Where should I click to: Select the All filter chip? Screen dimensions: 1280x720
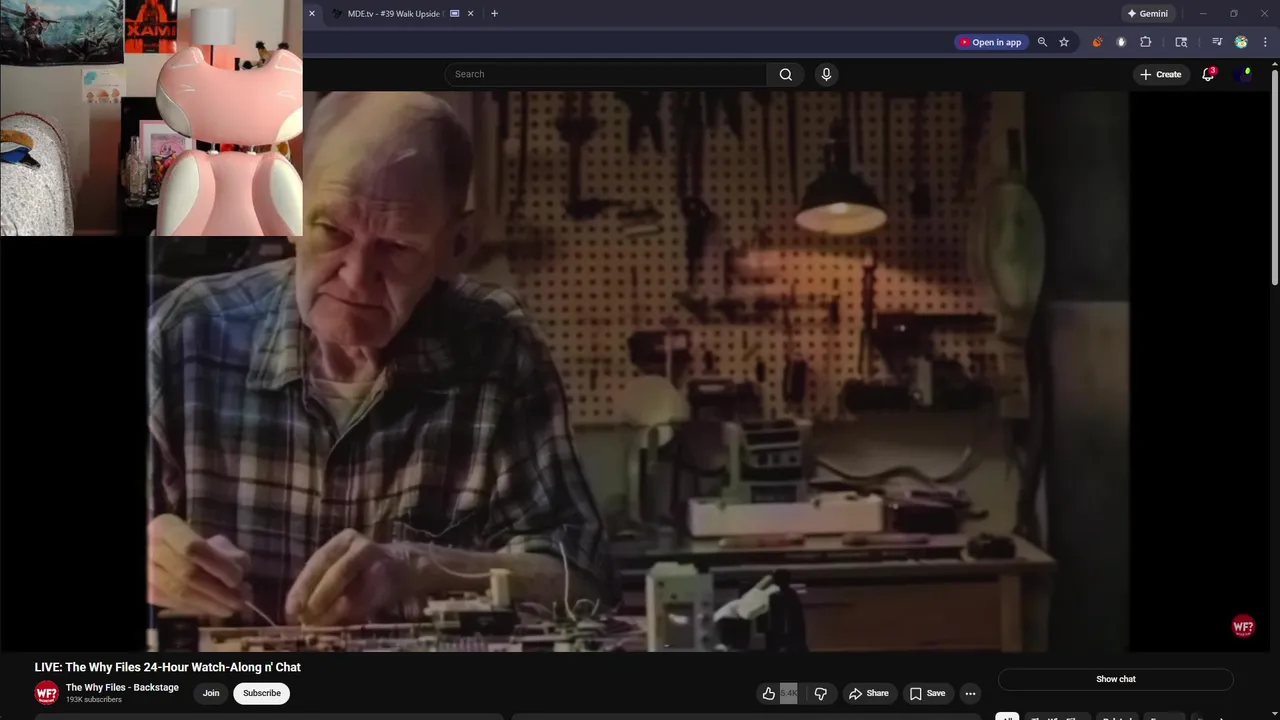point(1007,716)
